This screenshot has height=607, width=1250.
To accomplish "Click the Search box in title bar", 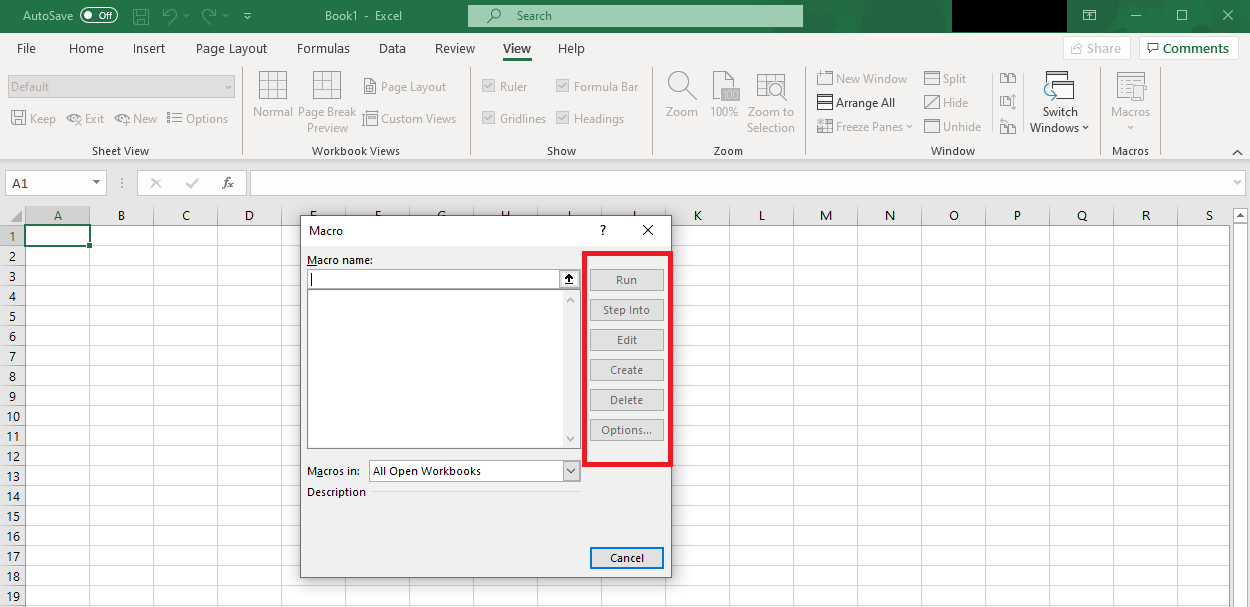I will (635, 16).
